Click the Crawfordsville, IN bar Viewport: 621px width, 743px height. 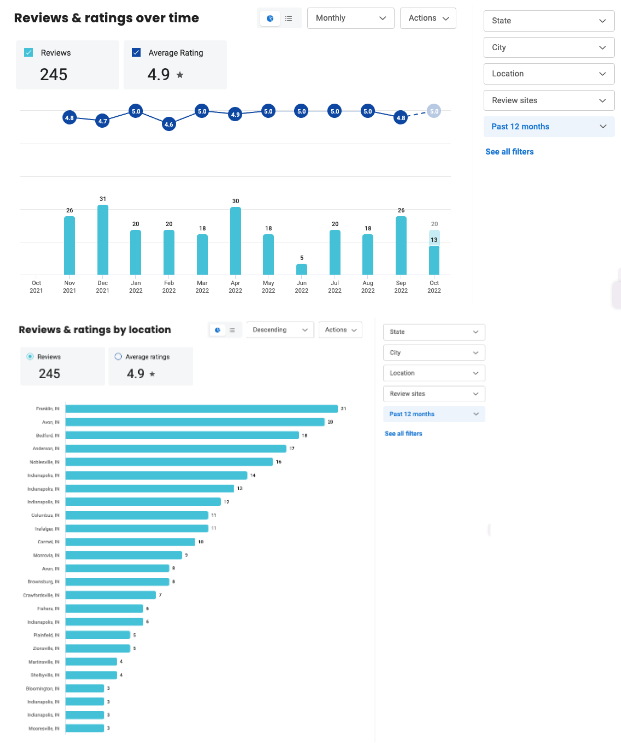pyautogui.click(x=111, y=595)
